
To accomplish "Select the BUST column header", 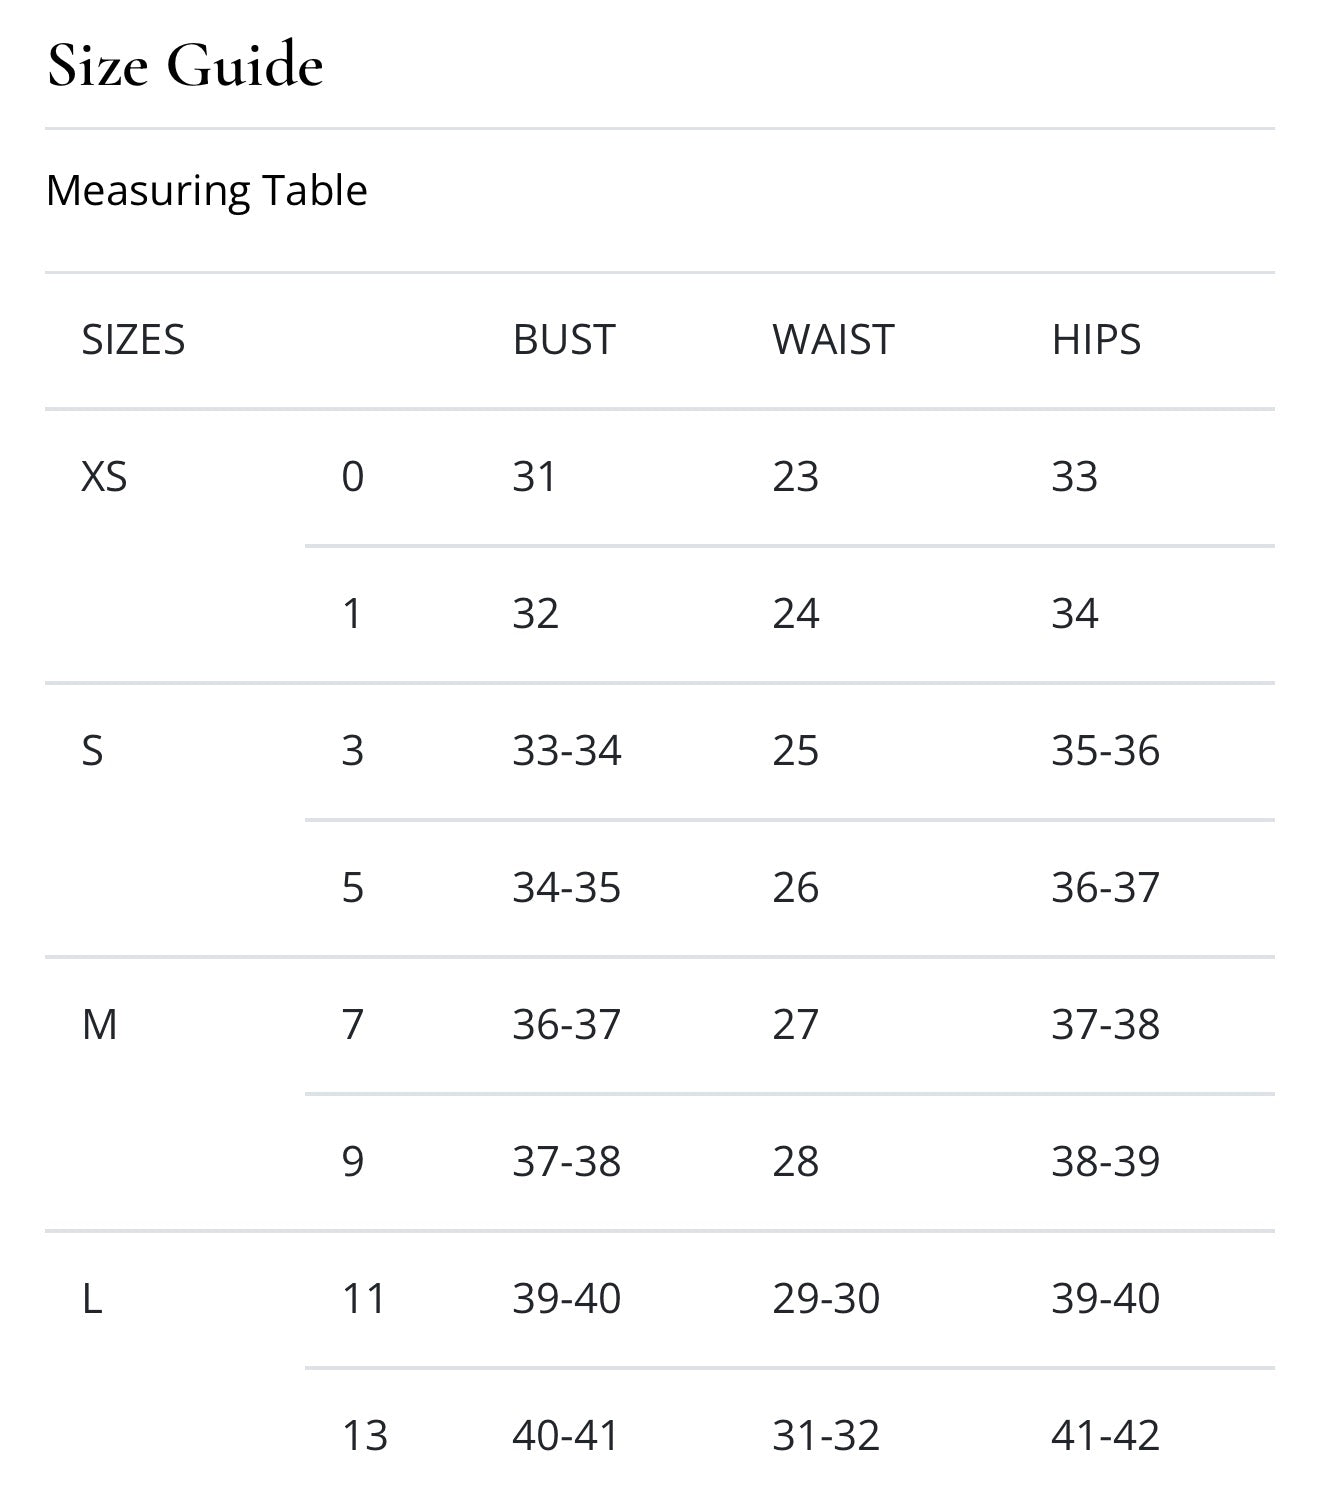I will 564,340.
